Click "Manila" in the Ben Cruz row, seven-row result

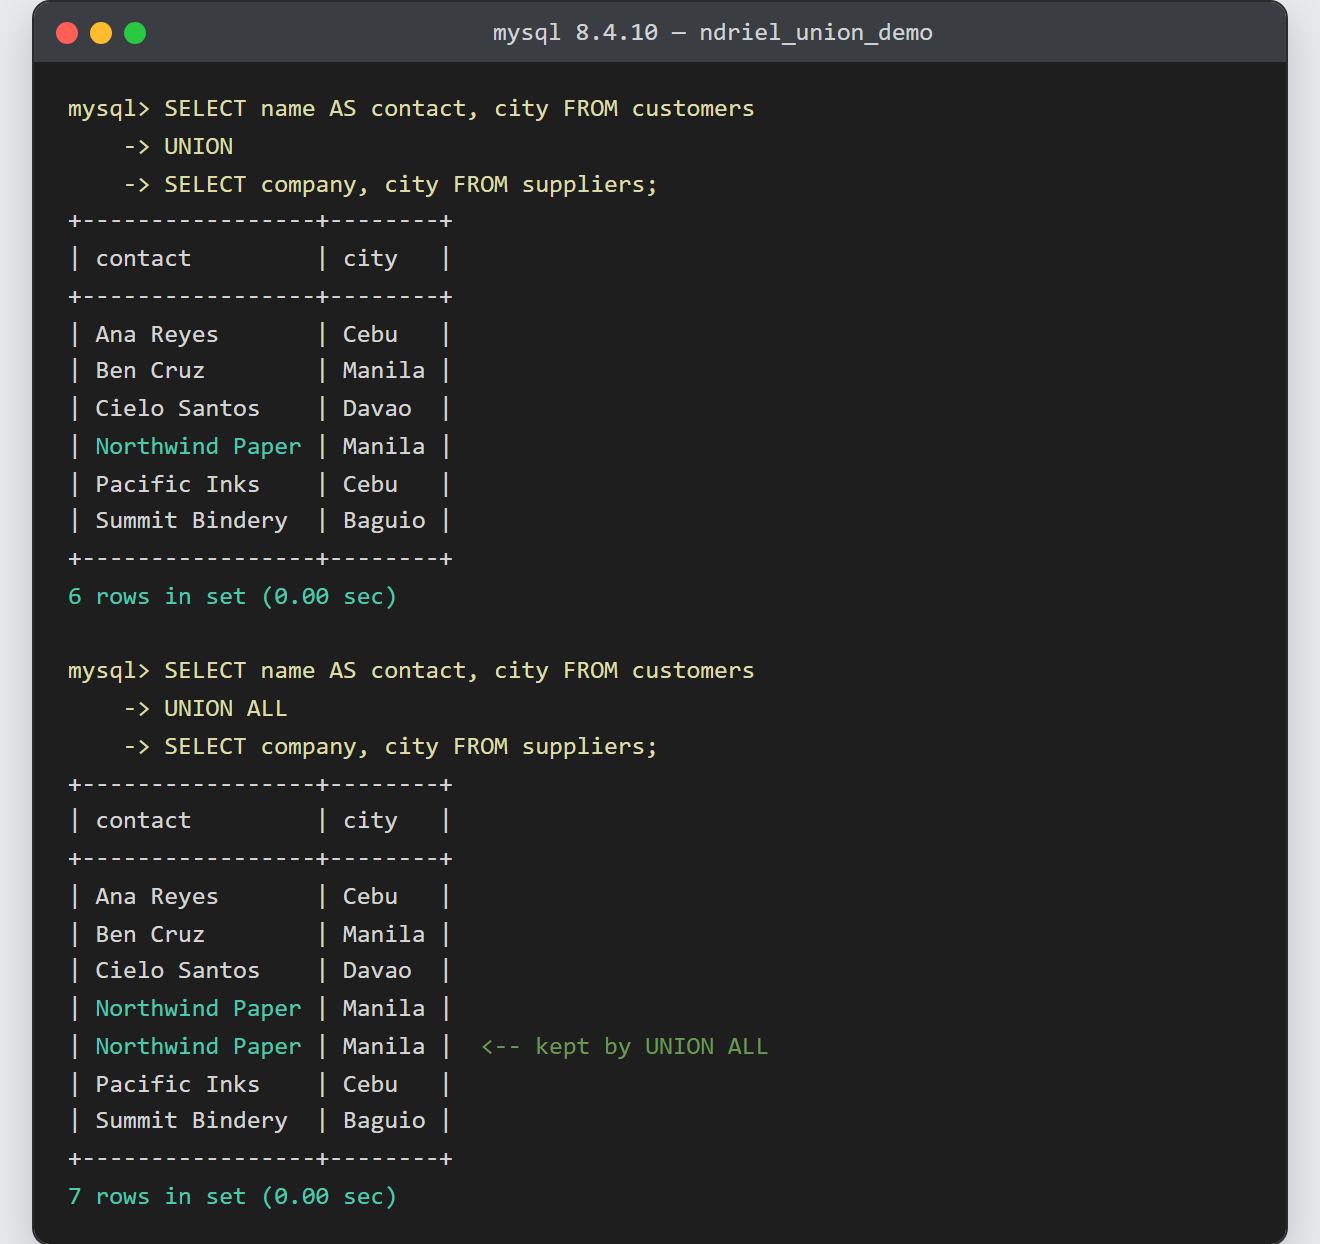pyautogui.click(x=384, y=935)
